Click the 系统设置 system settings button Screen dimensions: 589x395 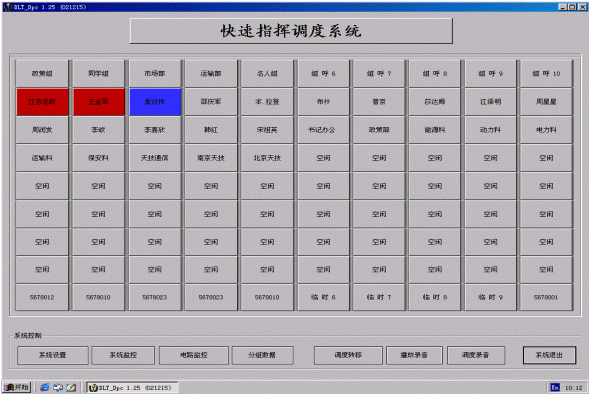coord(53,355)
